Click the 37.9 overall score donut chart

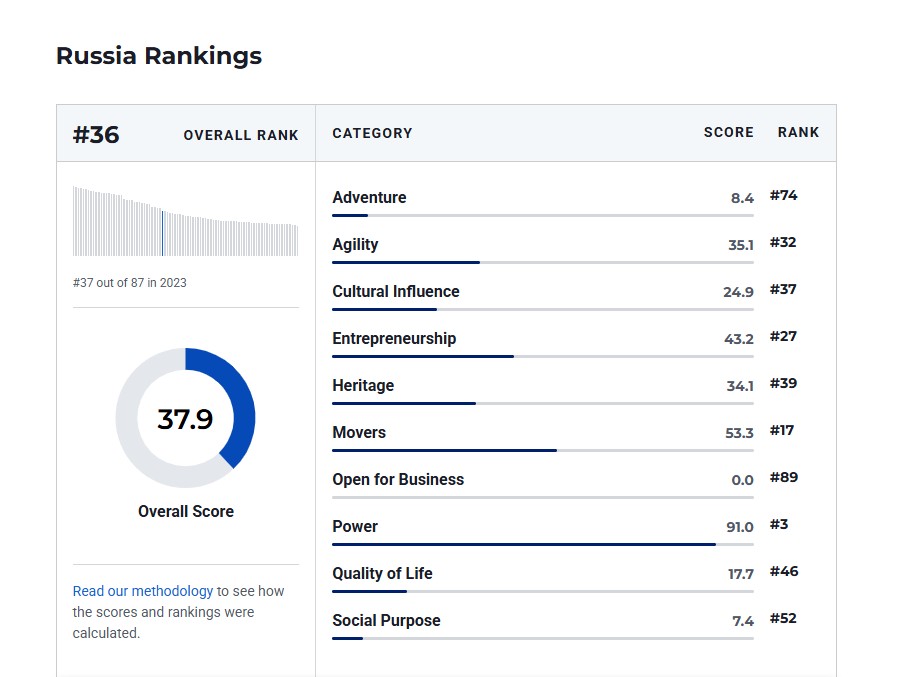tap(185, 418)
